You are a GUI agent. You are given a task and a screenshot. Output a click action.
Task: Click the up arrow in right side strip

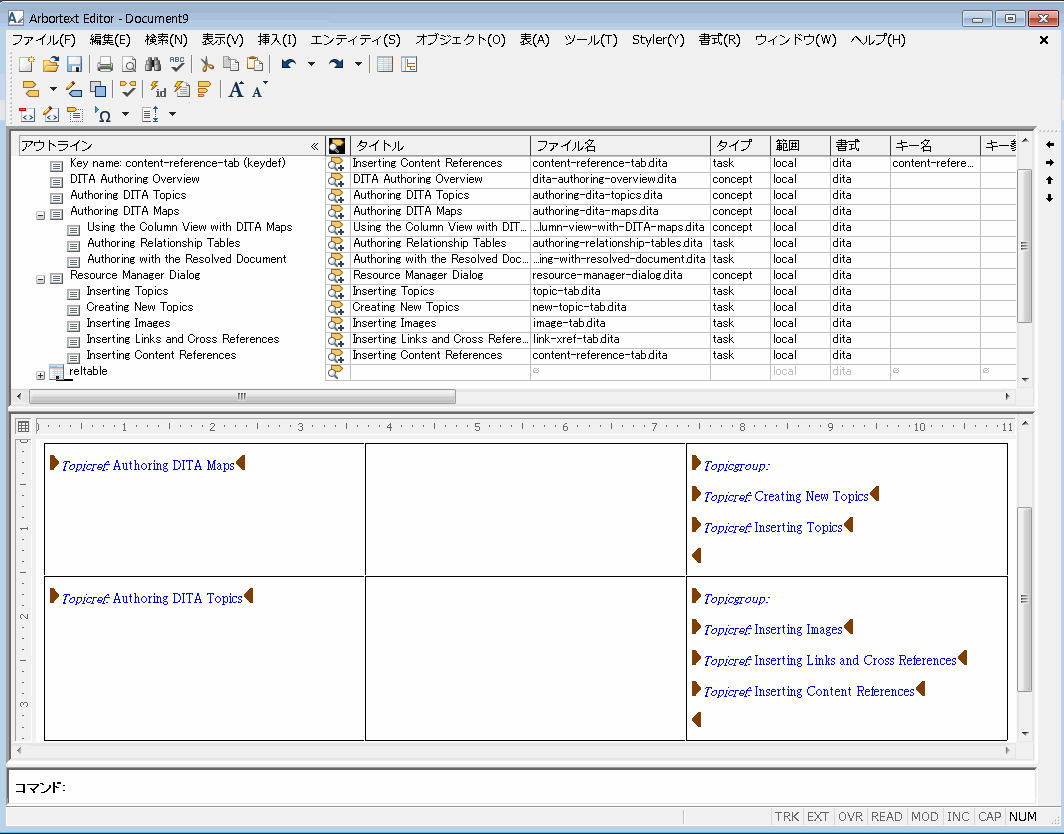[1050, 180]
